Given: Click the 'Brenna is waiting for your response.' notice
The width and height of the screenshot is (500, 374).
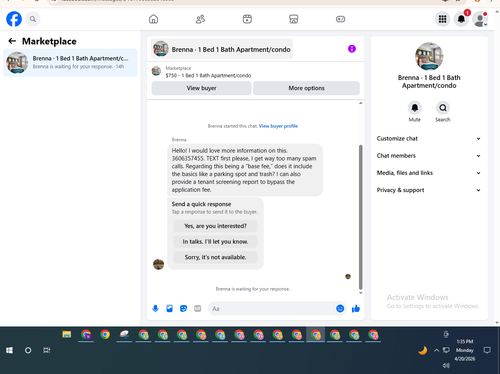Looking at the screenshot, I should click(x=253, y=289).
